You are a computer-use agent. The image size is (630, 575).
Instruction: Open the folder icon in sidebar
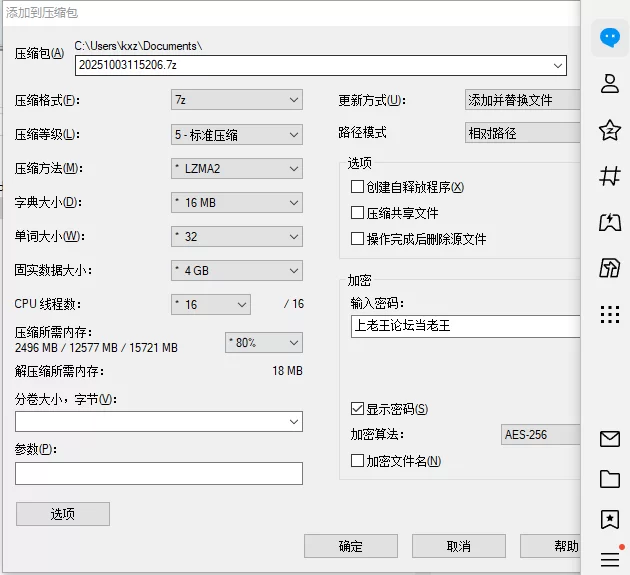pos(609,479)
